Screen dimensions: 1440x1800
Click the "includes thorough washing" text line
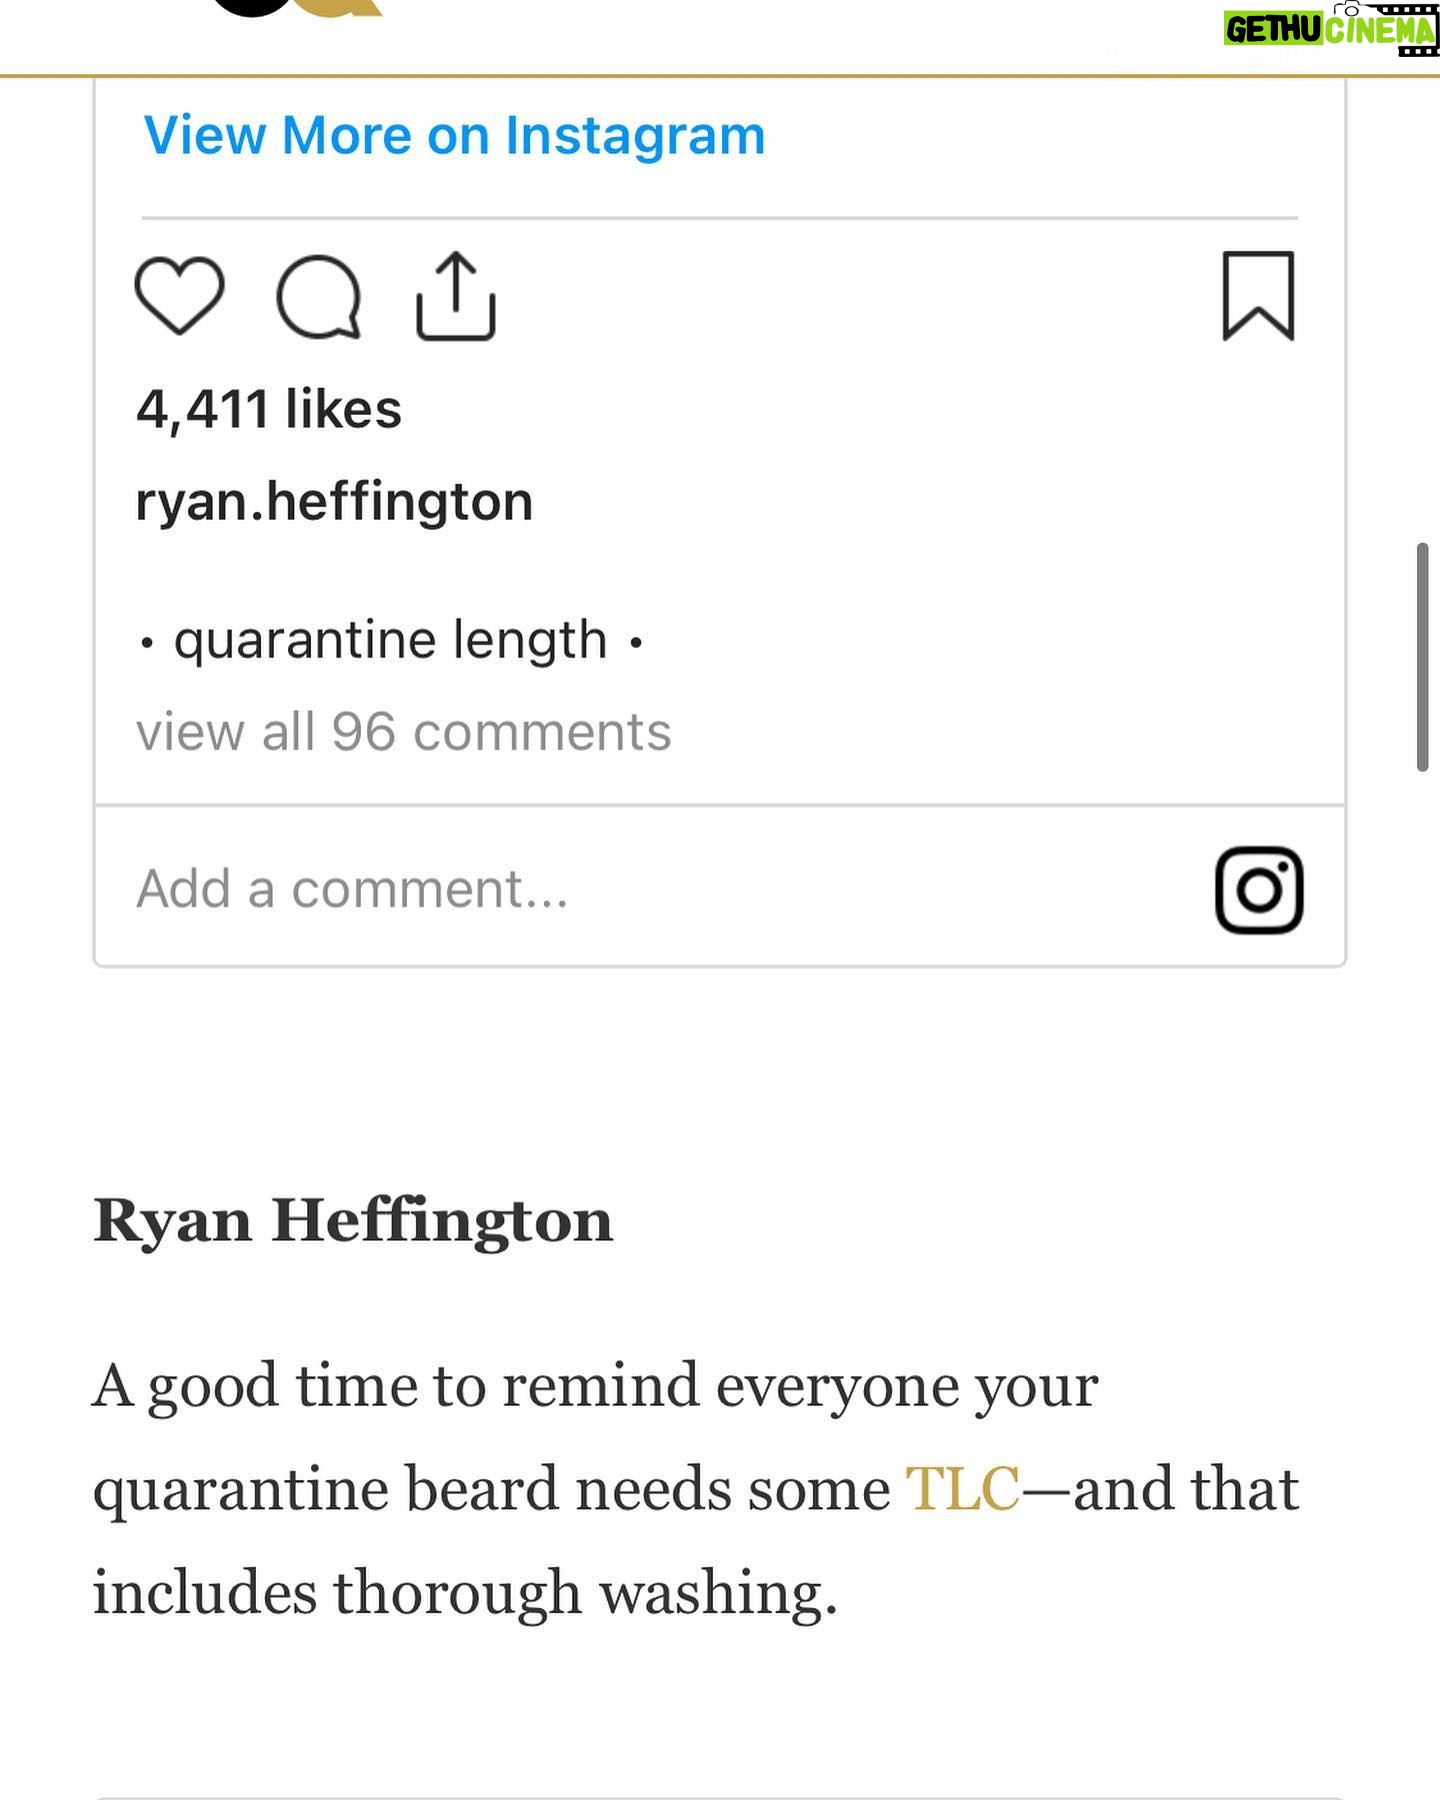click(465, 1593)
